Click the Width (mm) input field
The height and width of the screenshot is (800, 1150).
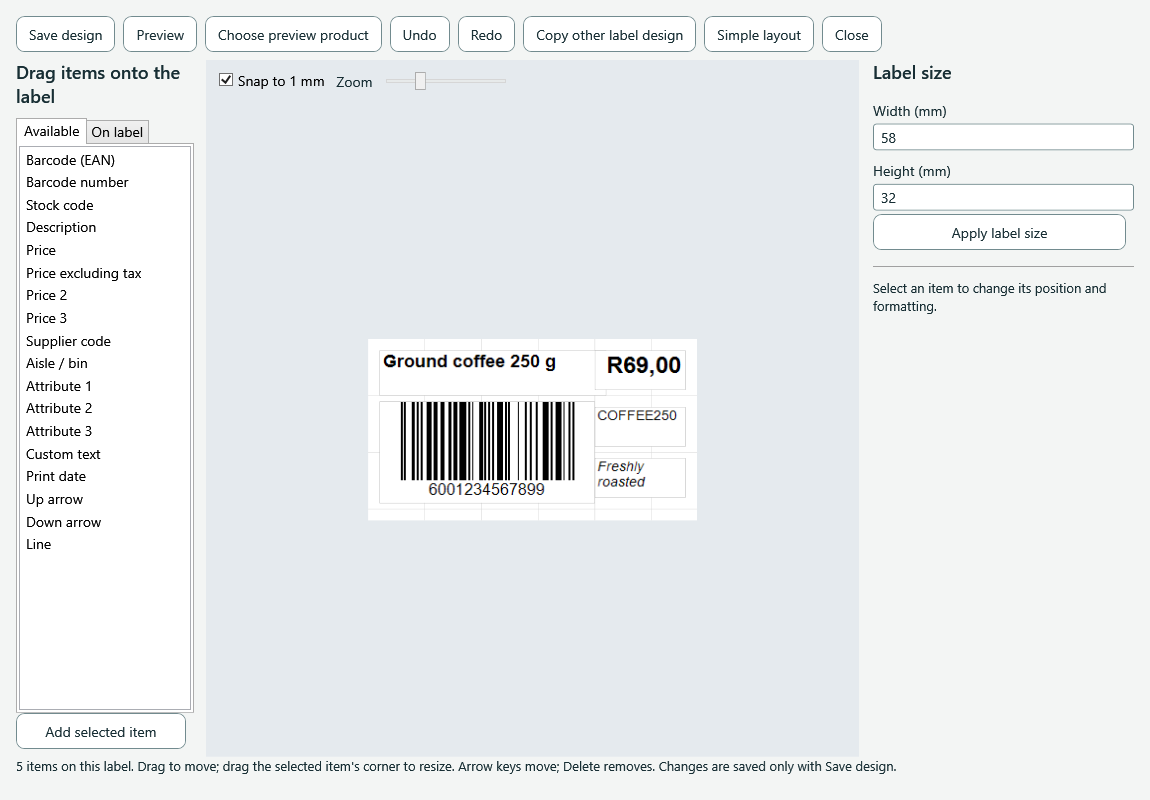1003,137
